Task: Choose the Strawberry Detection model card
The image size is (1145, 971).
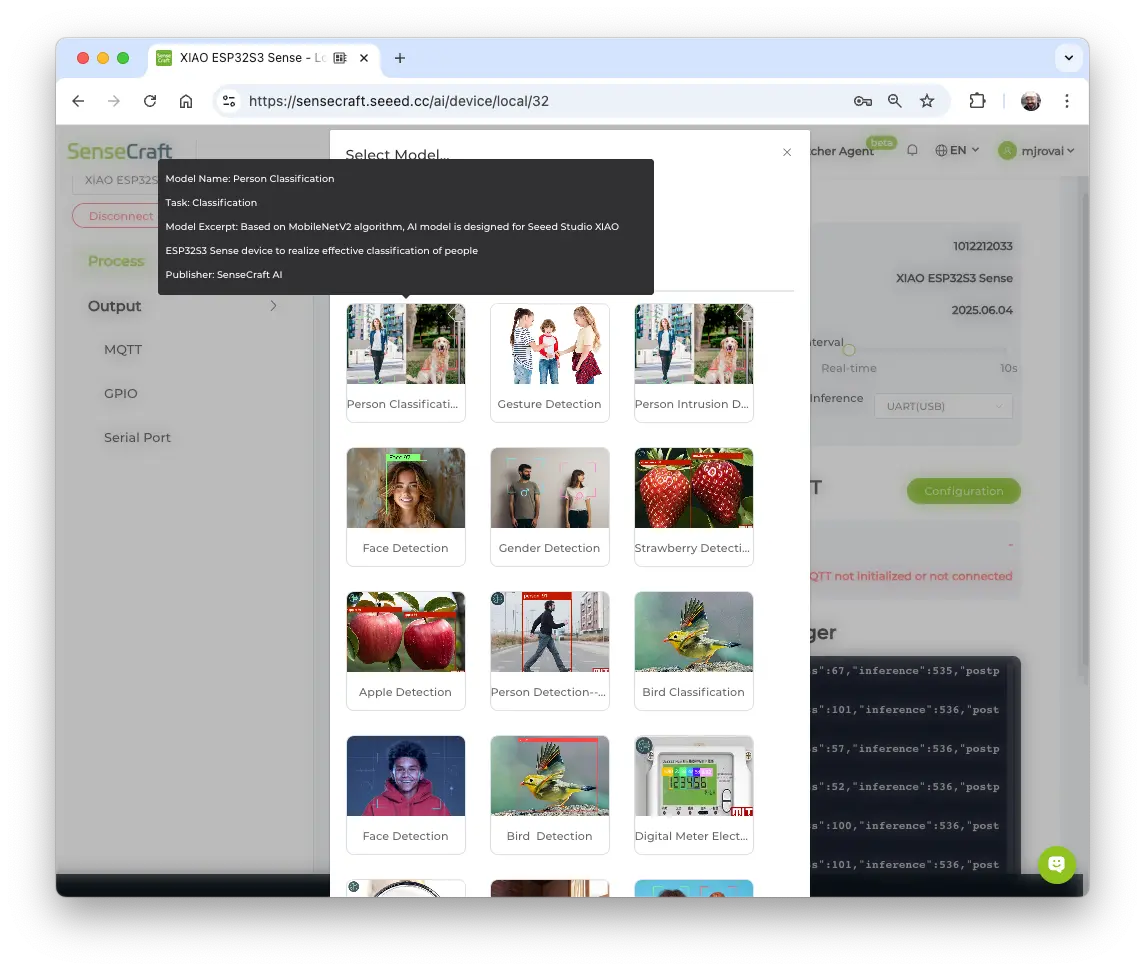Action: click(693, 505)
